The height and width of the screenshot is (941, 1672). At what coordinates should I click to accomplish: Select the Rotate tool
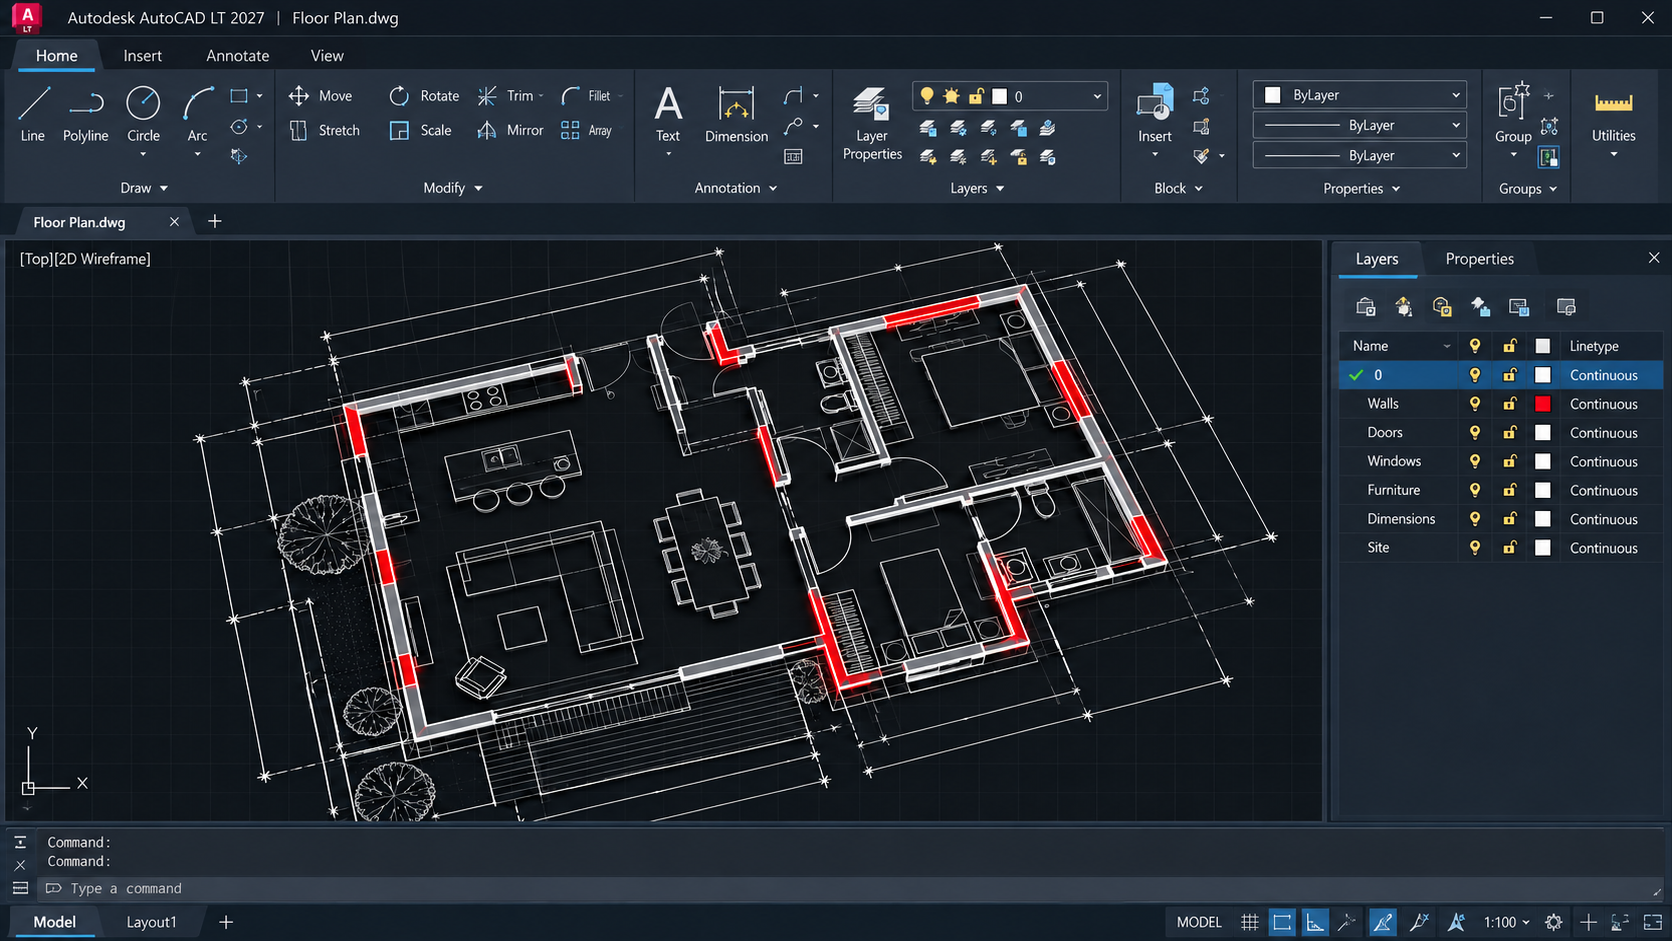pos(424,96)
